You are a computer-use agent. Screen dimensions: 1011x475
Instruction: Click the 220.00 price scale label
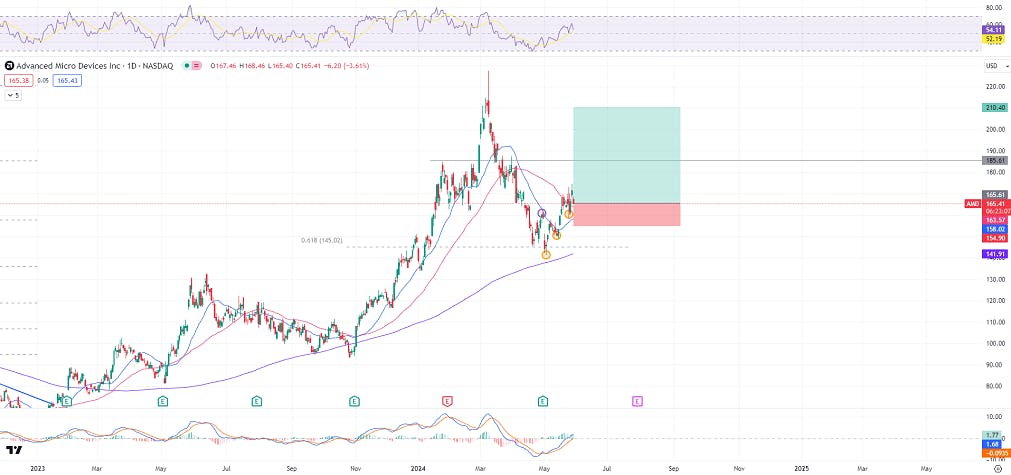994,86
